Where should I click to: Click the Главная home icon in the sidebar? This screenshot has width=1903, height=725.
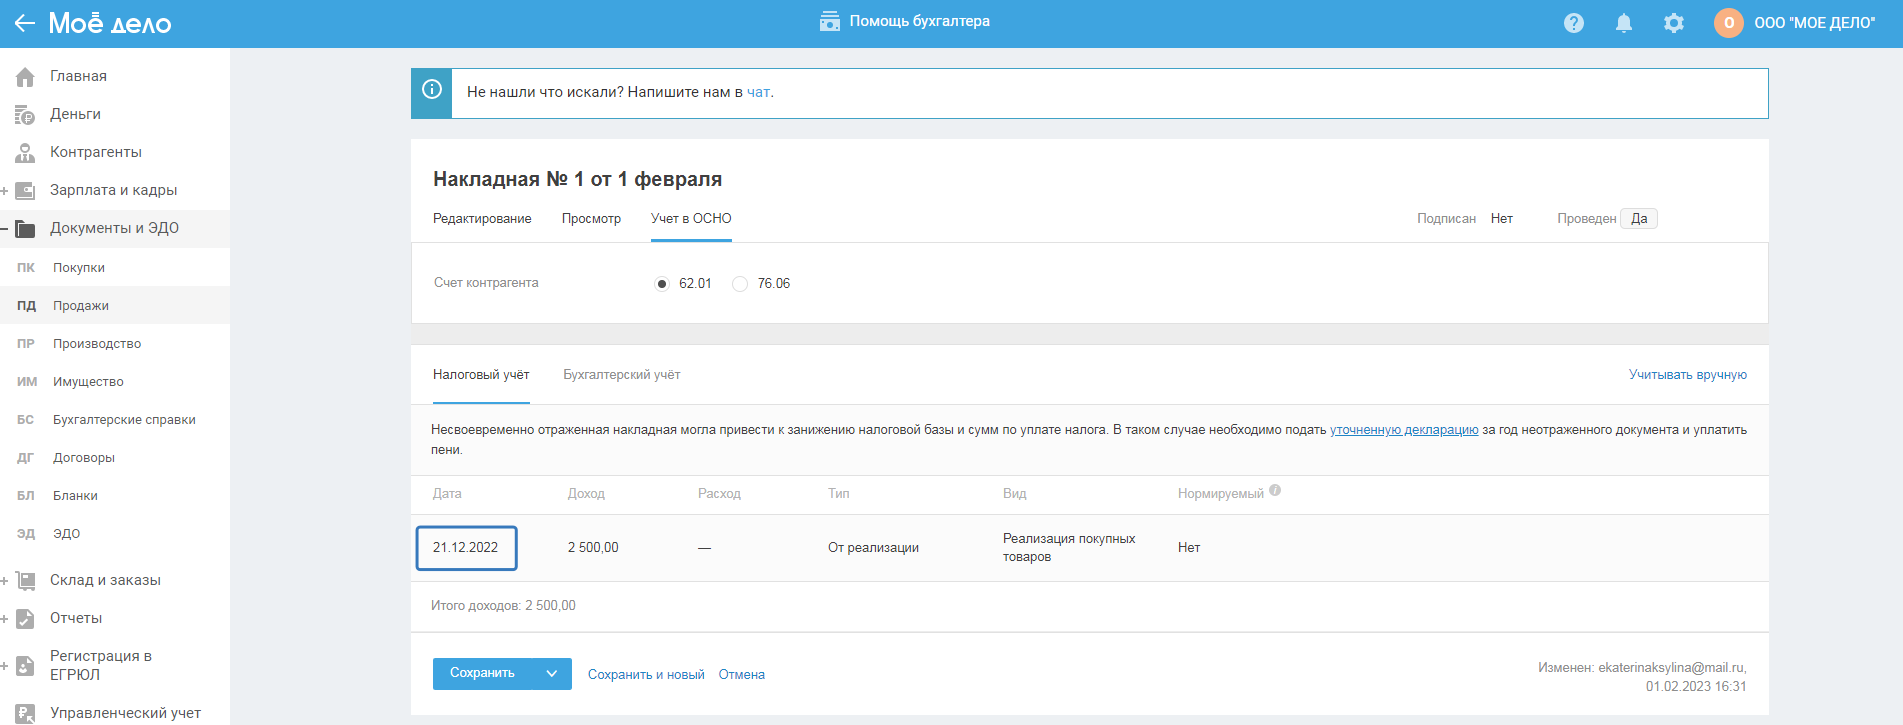(x=25, y=77)
